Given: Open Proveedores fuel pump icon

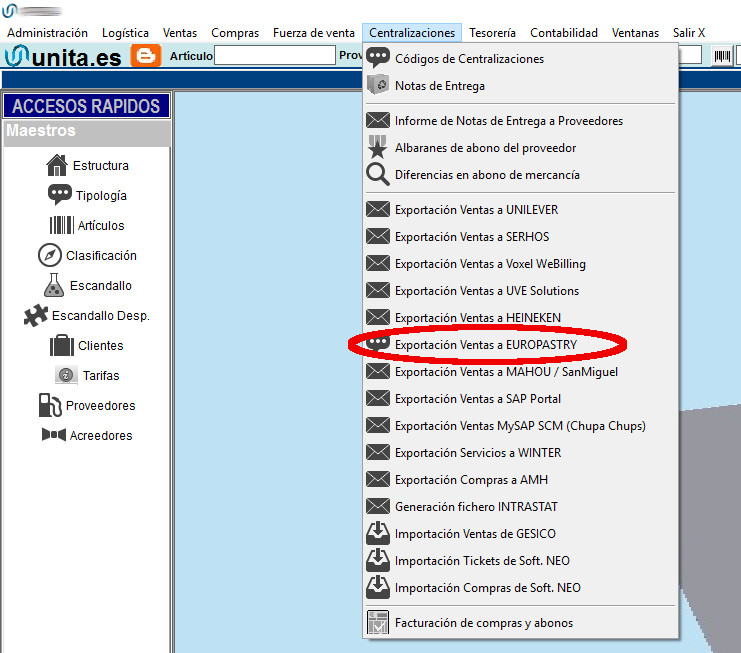Looking at the screenshot, I should coord(50,405).
